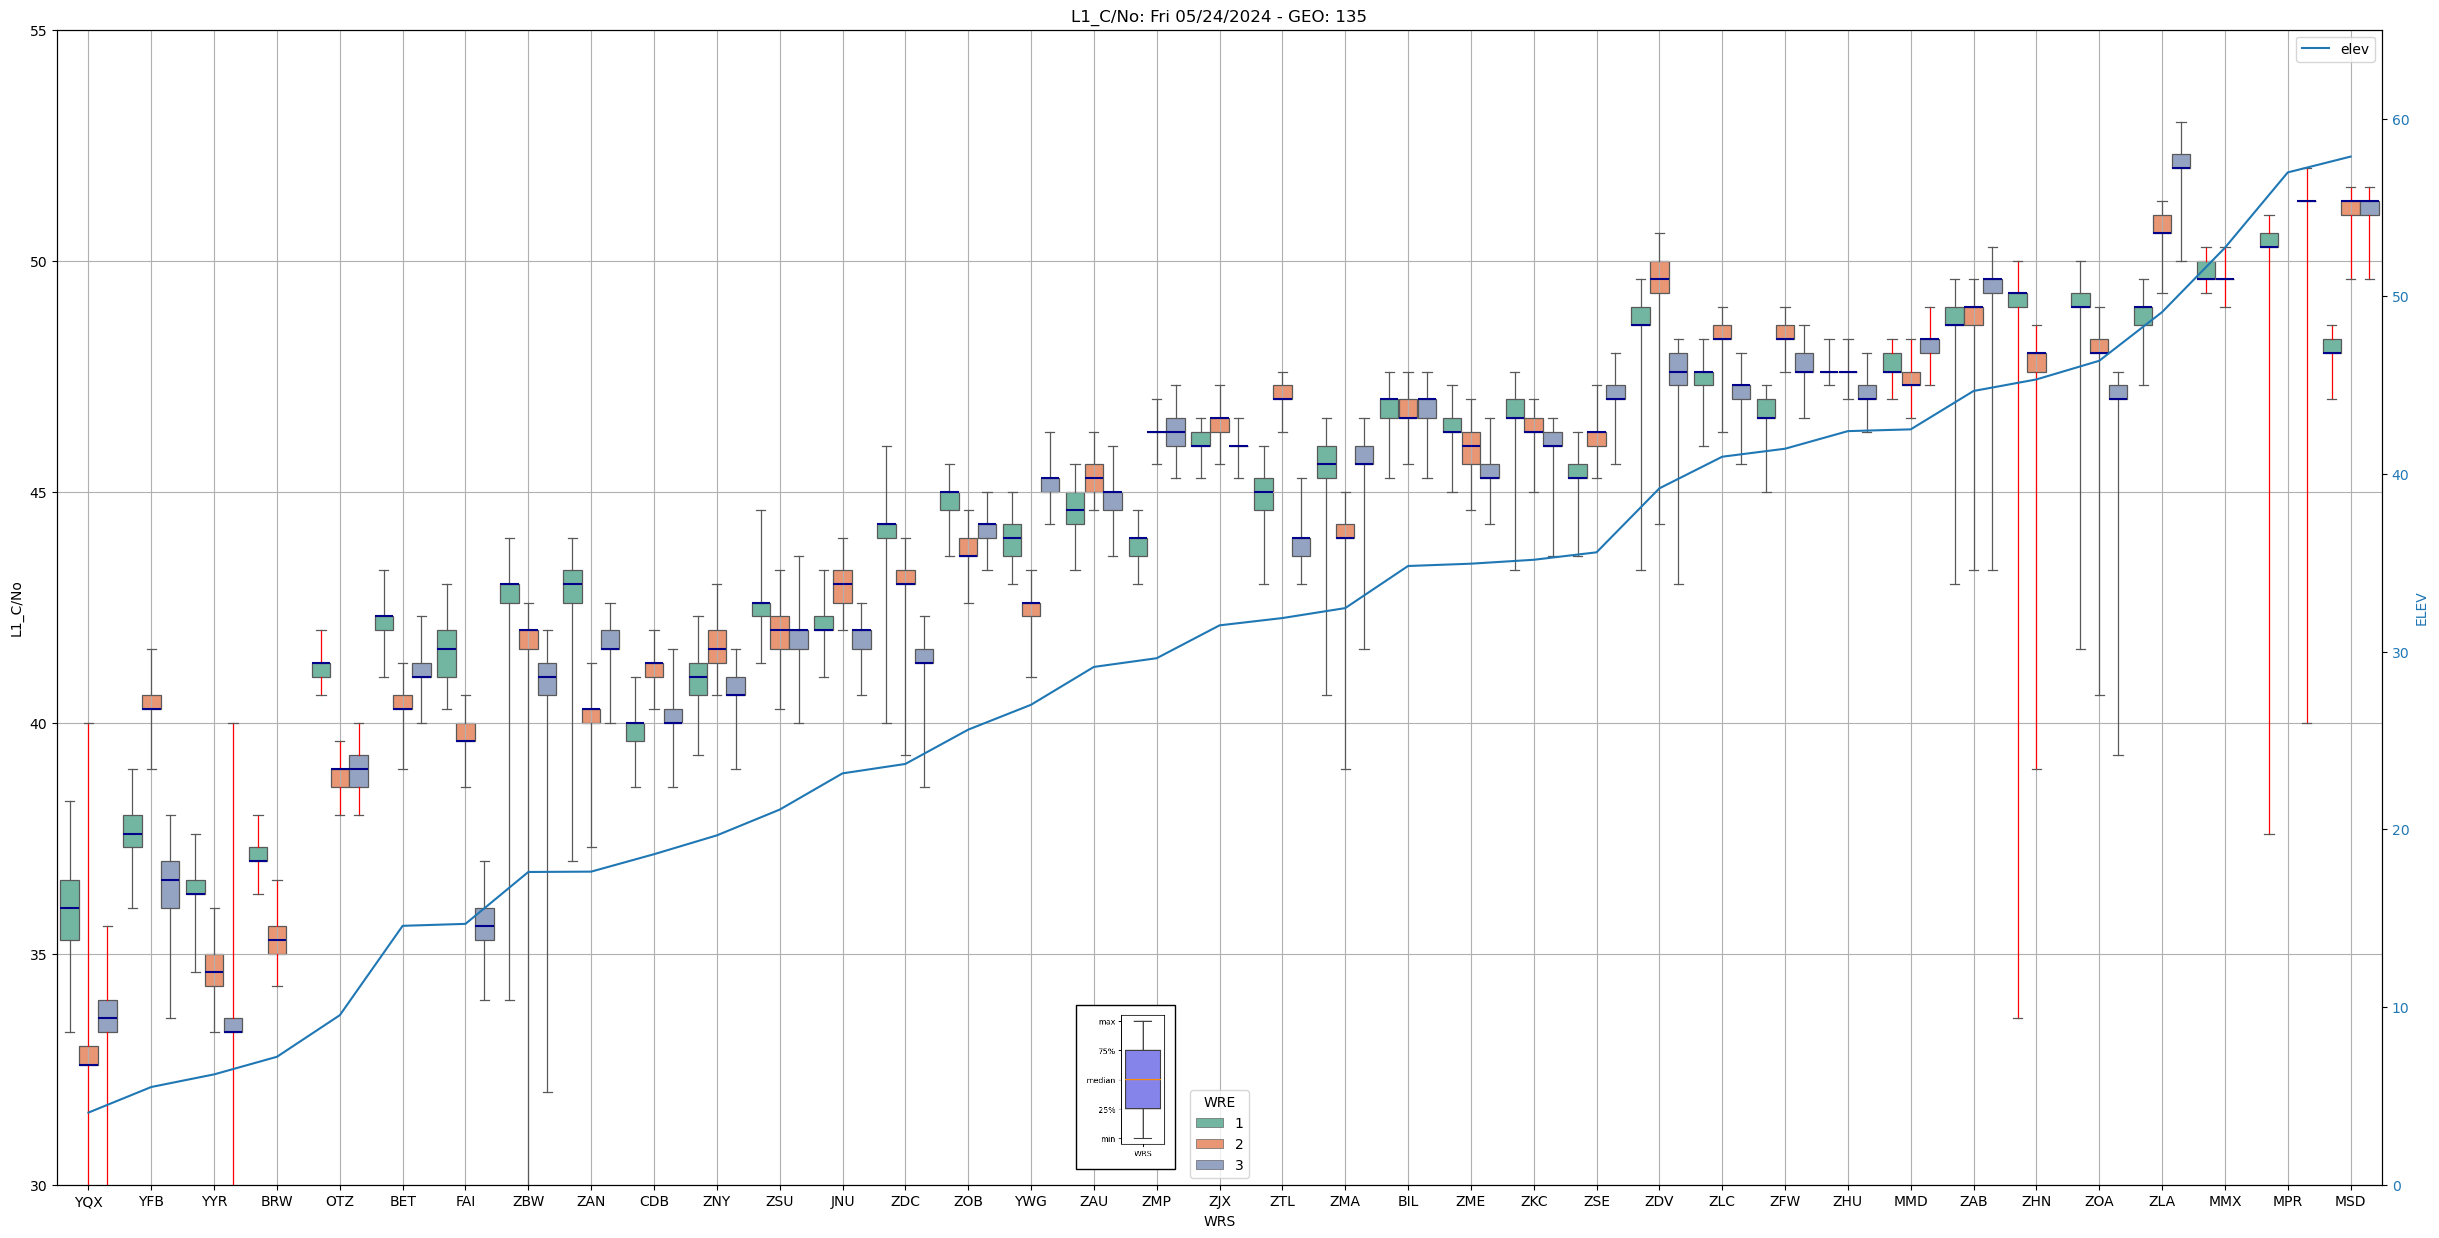Click the left axis tick value 55
Viewport: 2439px width, 1238px height.
(x=39, y=31)
